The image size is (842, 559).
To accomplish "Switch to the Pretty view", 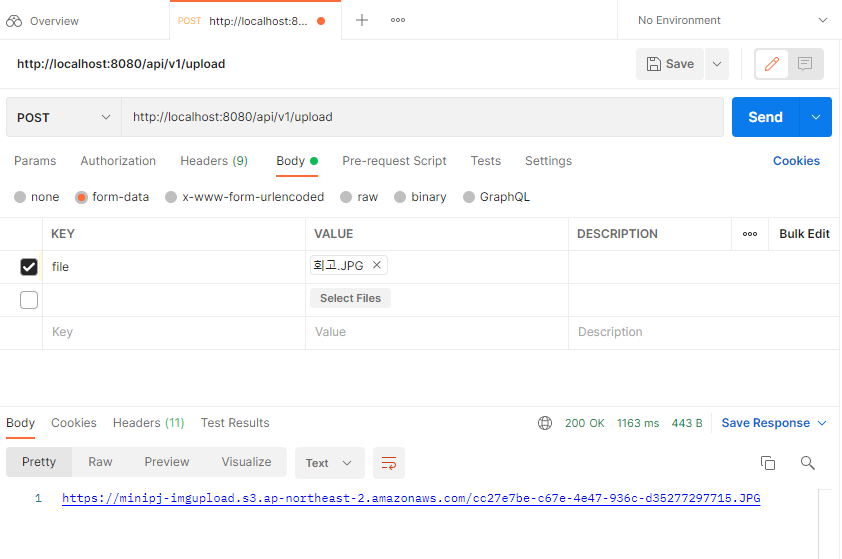I will [x=39, y=462].
